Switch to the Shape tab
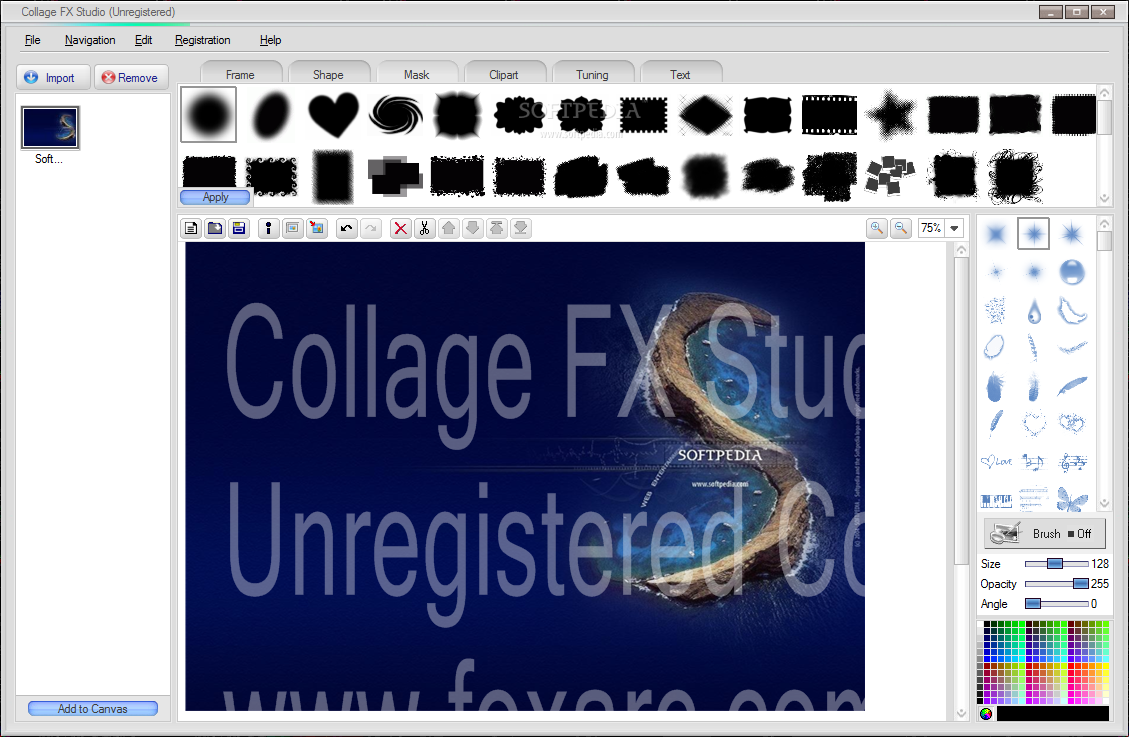1129x737 pixels. click(x=328, y=74)
